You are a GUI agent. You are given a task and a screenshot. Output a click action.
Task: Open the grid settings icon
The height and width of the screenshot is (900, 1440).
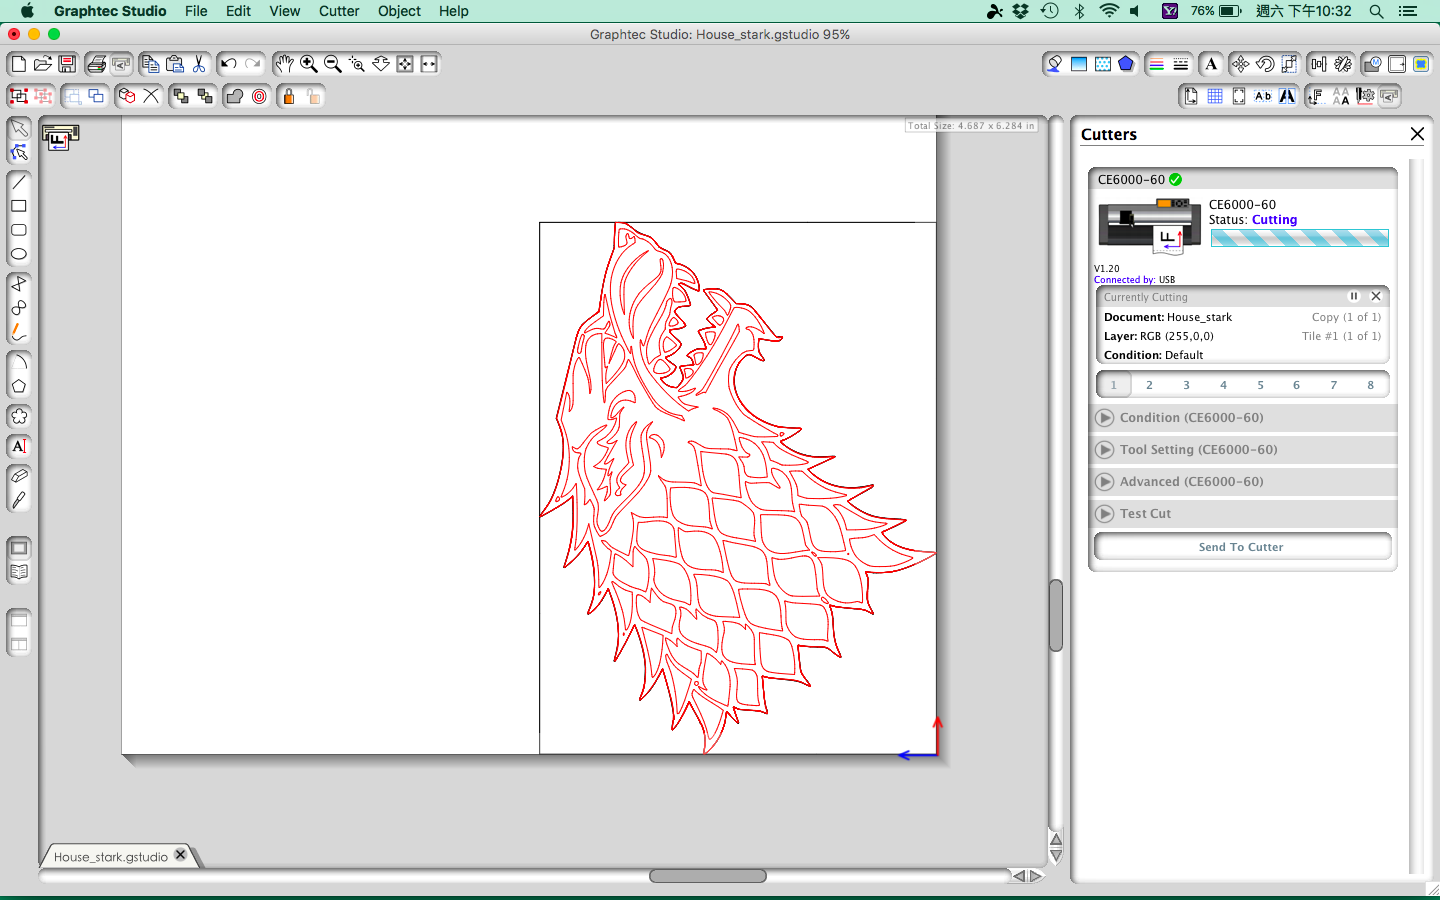1215,96
